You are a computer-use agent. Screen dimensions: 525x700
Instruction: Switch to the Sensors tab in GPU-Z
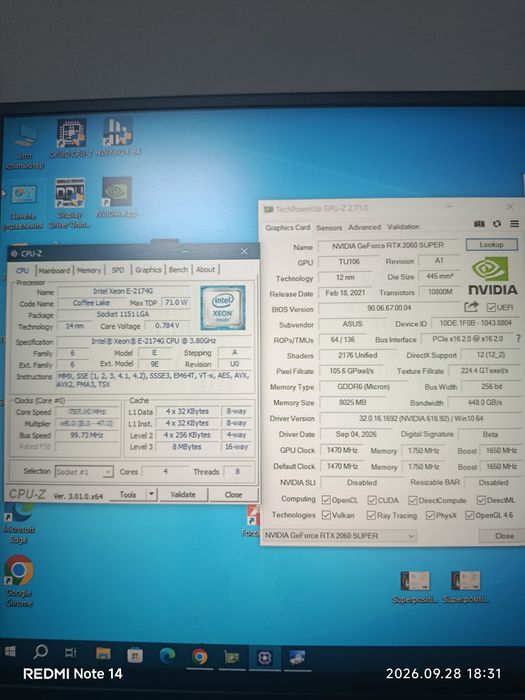point(329,228)
